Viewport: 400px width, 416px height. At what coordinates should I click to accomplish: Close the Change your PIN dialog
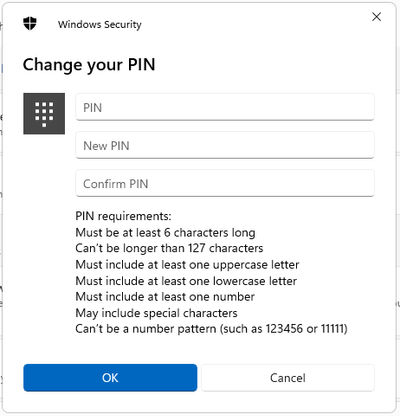(376, 17)
